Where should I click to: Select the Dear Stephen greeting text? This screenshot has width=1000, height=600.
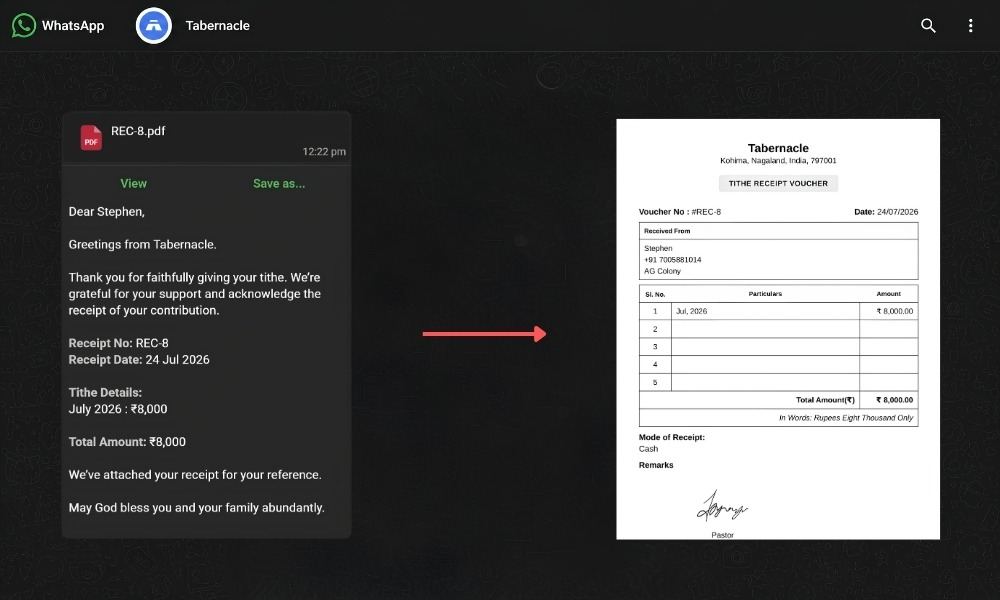click(x=107, y=212)
